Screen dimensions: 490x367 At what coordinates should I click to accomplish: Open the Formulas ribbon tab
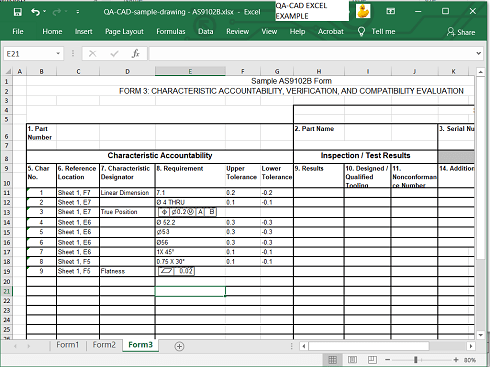pyautogui.click(x=171, y=32)
